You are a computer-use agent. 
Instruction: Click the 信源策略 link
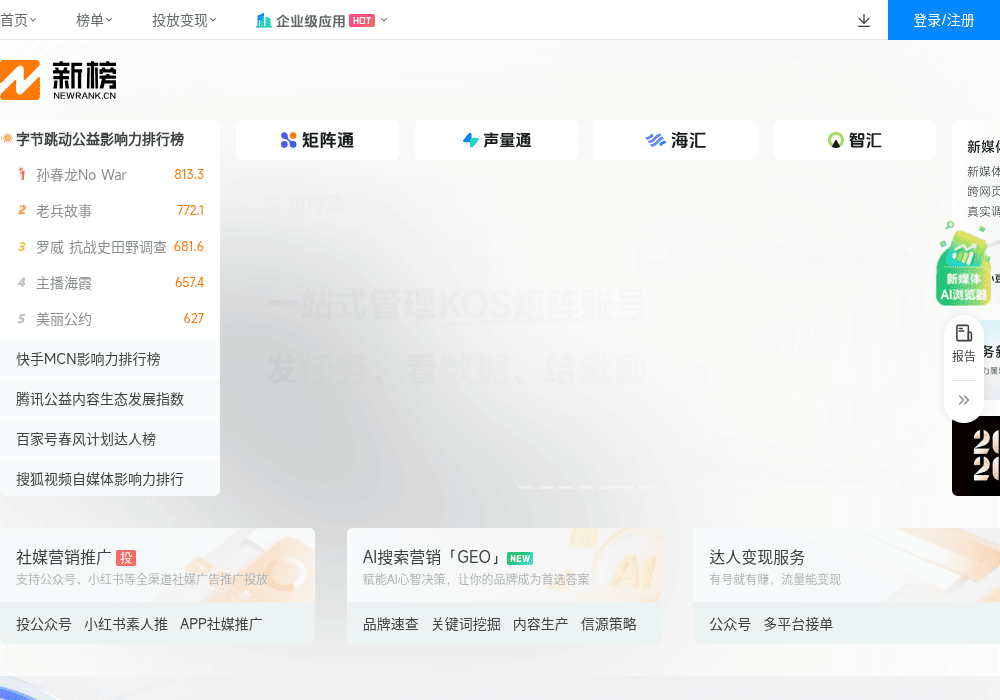(x=609, y=624)
